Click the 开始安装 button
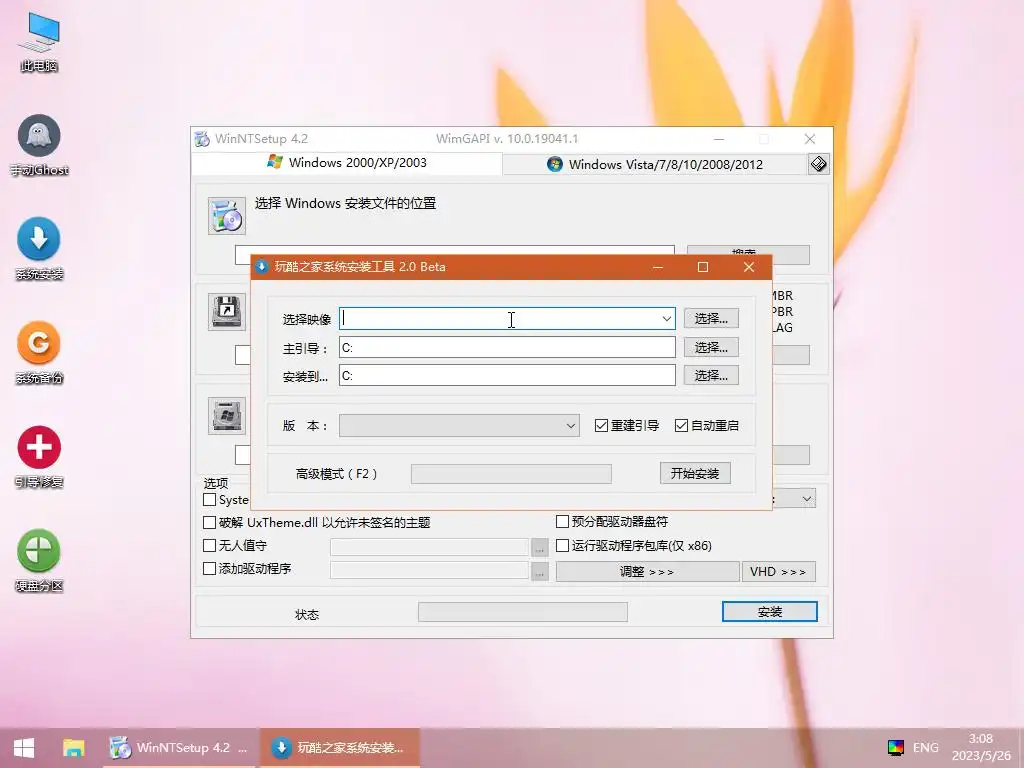The height and width of the screenshot is (768, 1024). coord(695,473)
